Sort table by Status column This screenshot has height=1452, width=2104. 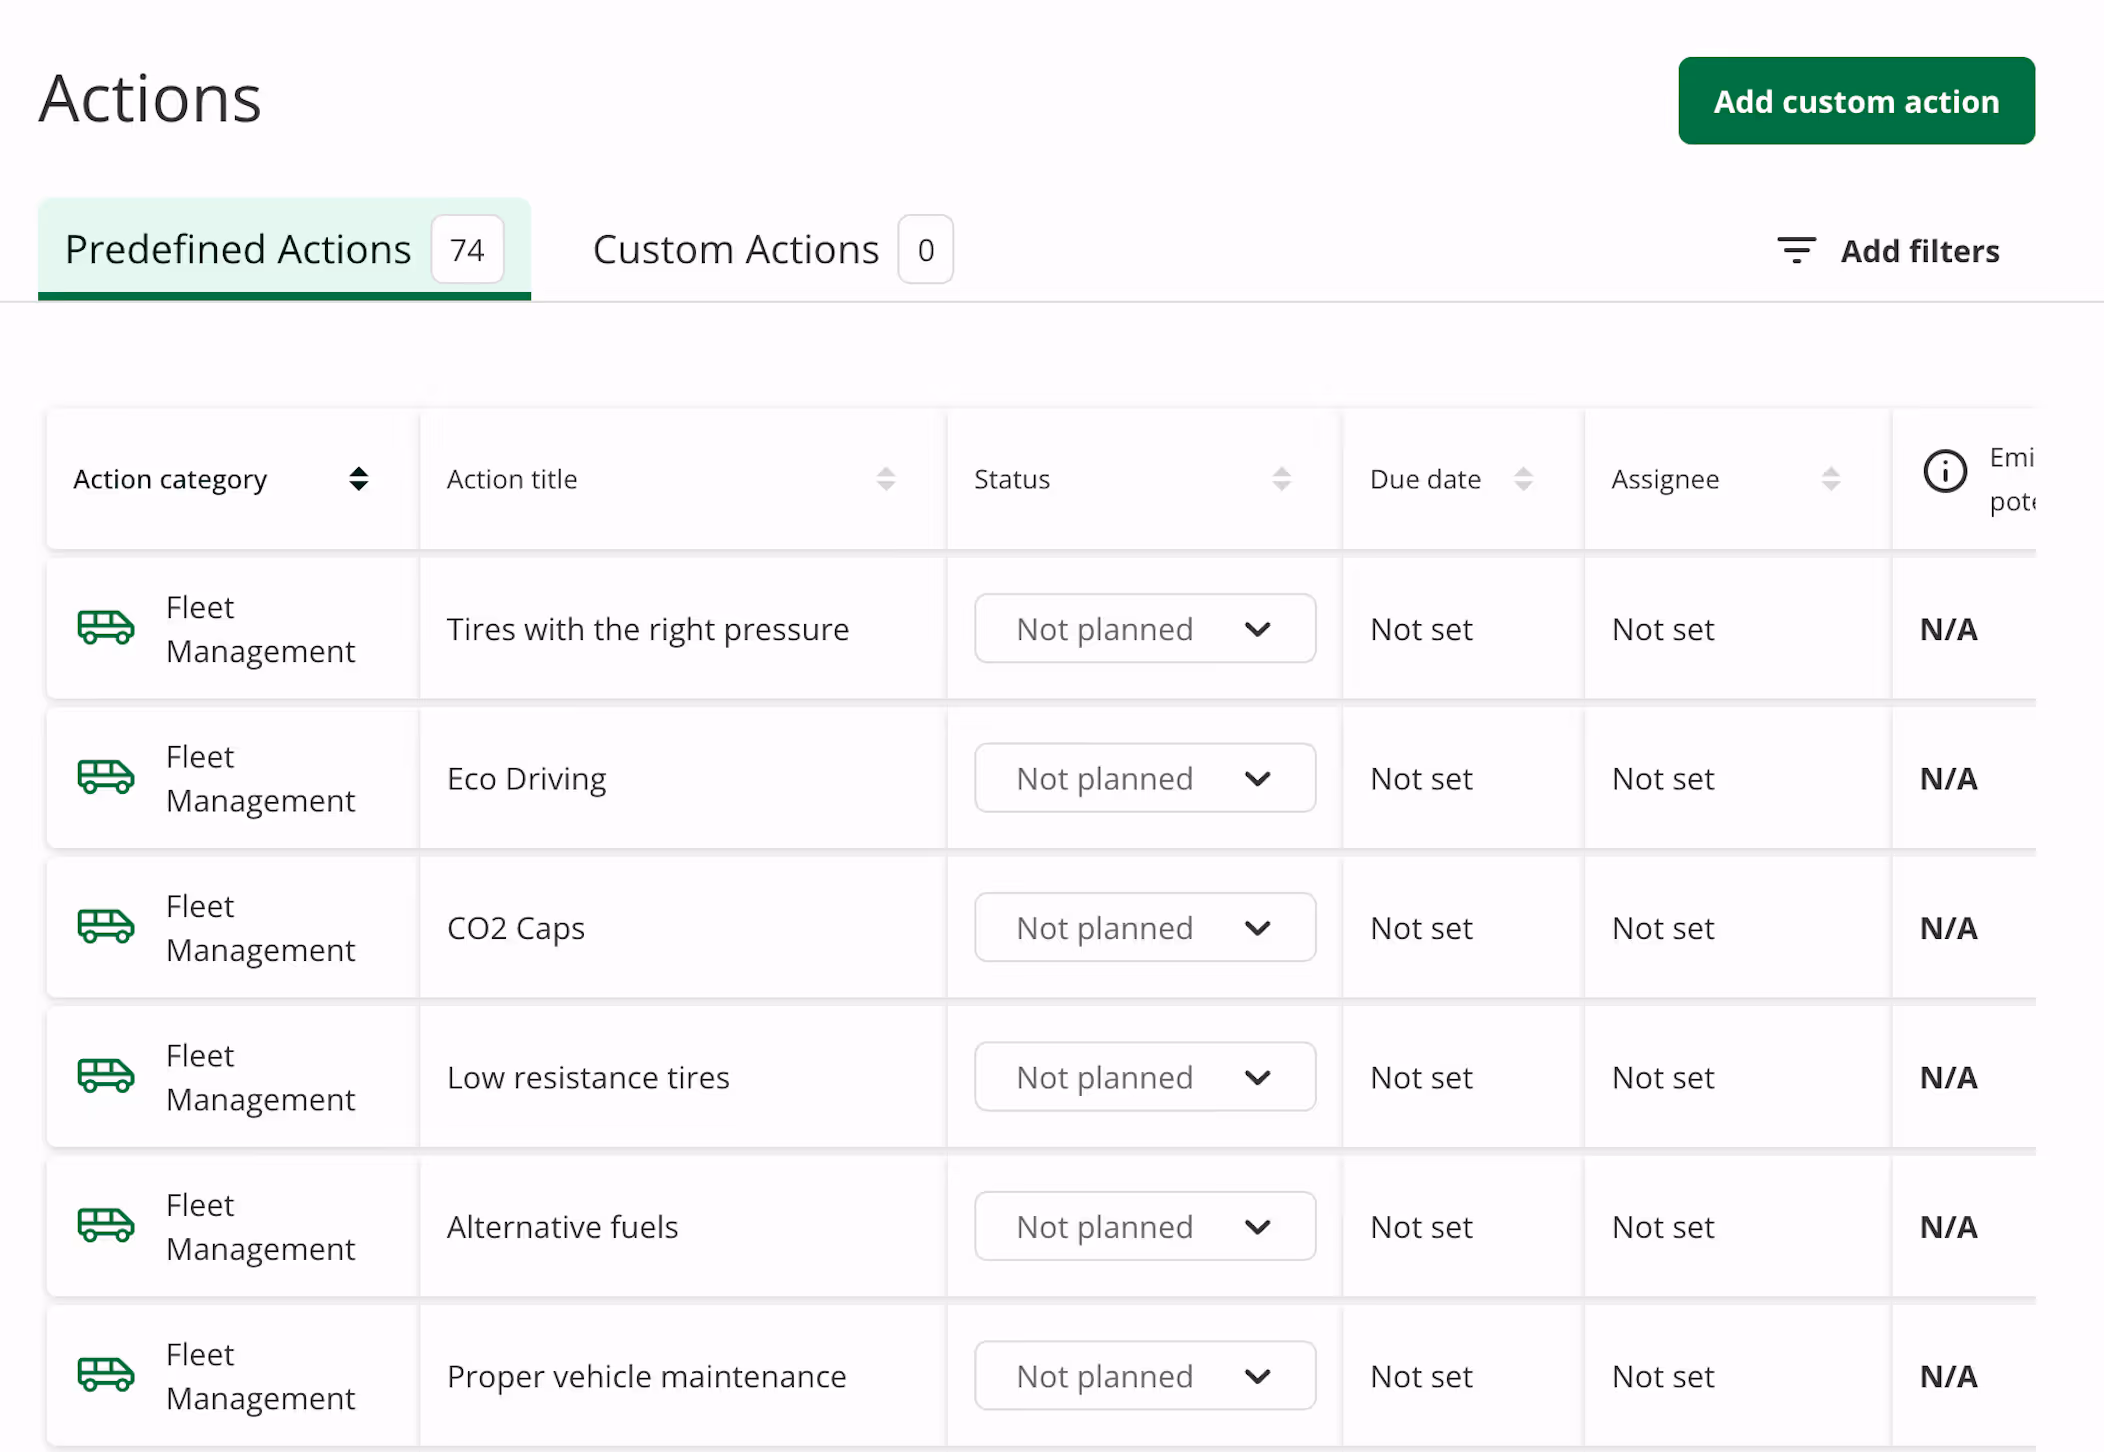tap(1281, 479)
